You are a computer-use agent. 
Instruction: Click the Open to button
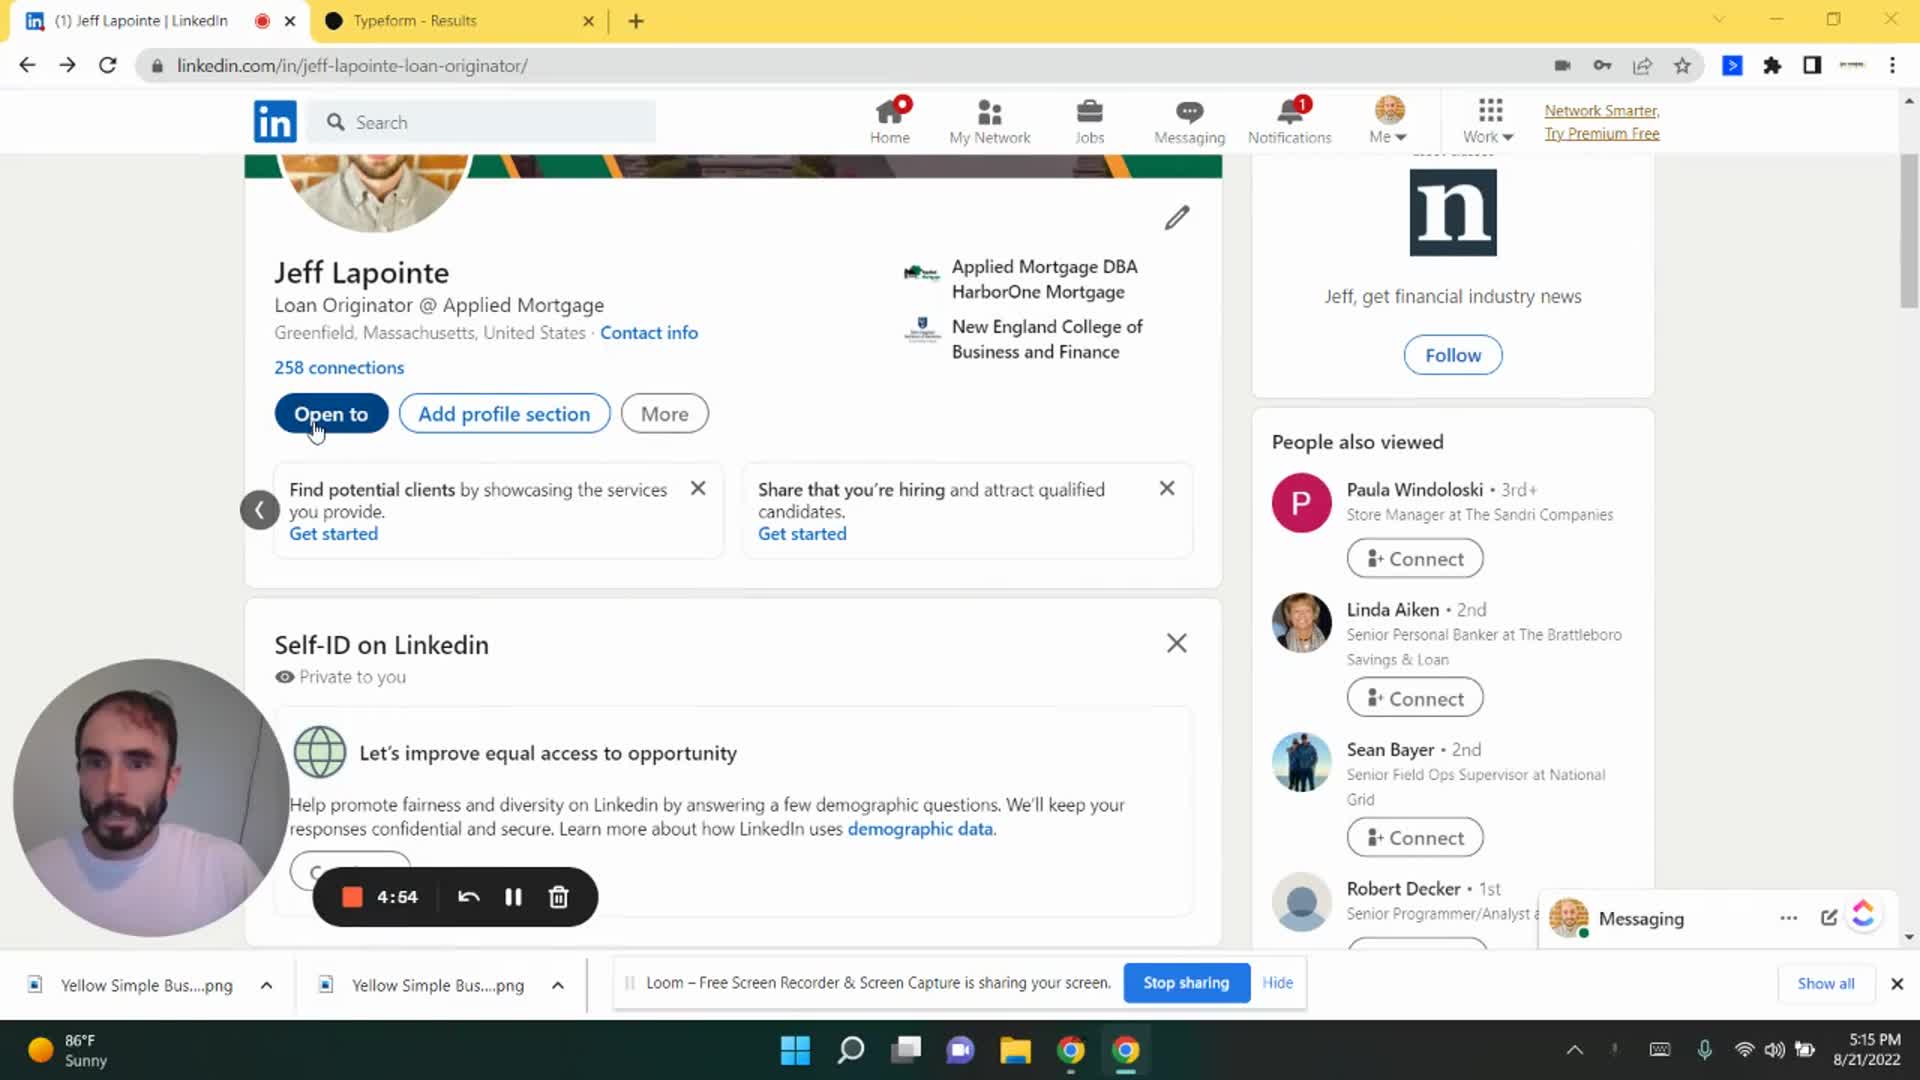pyautogui.click(x=331, y=414)
